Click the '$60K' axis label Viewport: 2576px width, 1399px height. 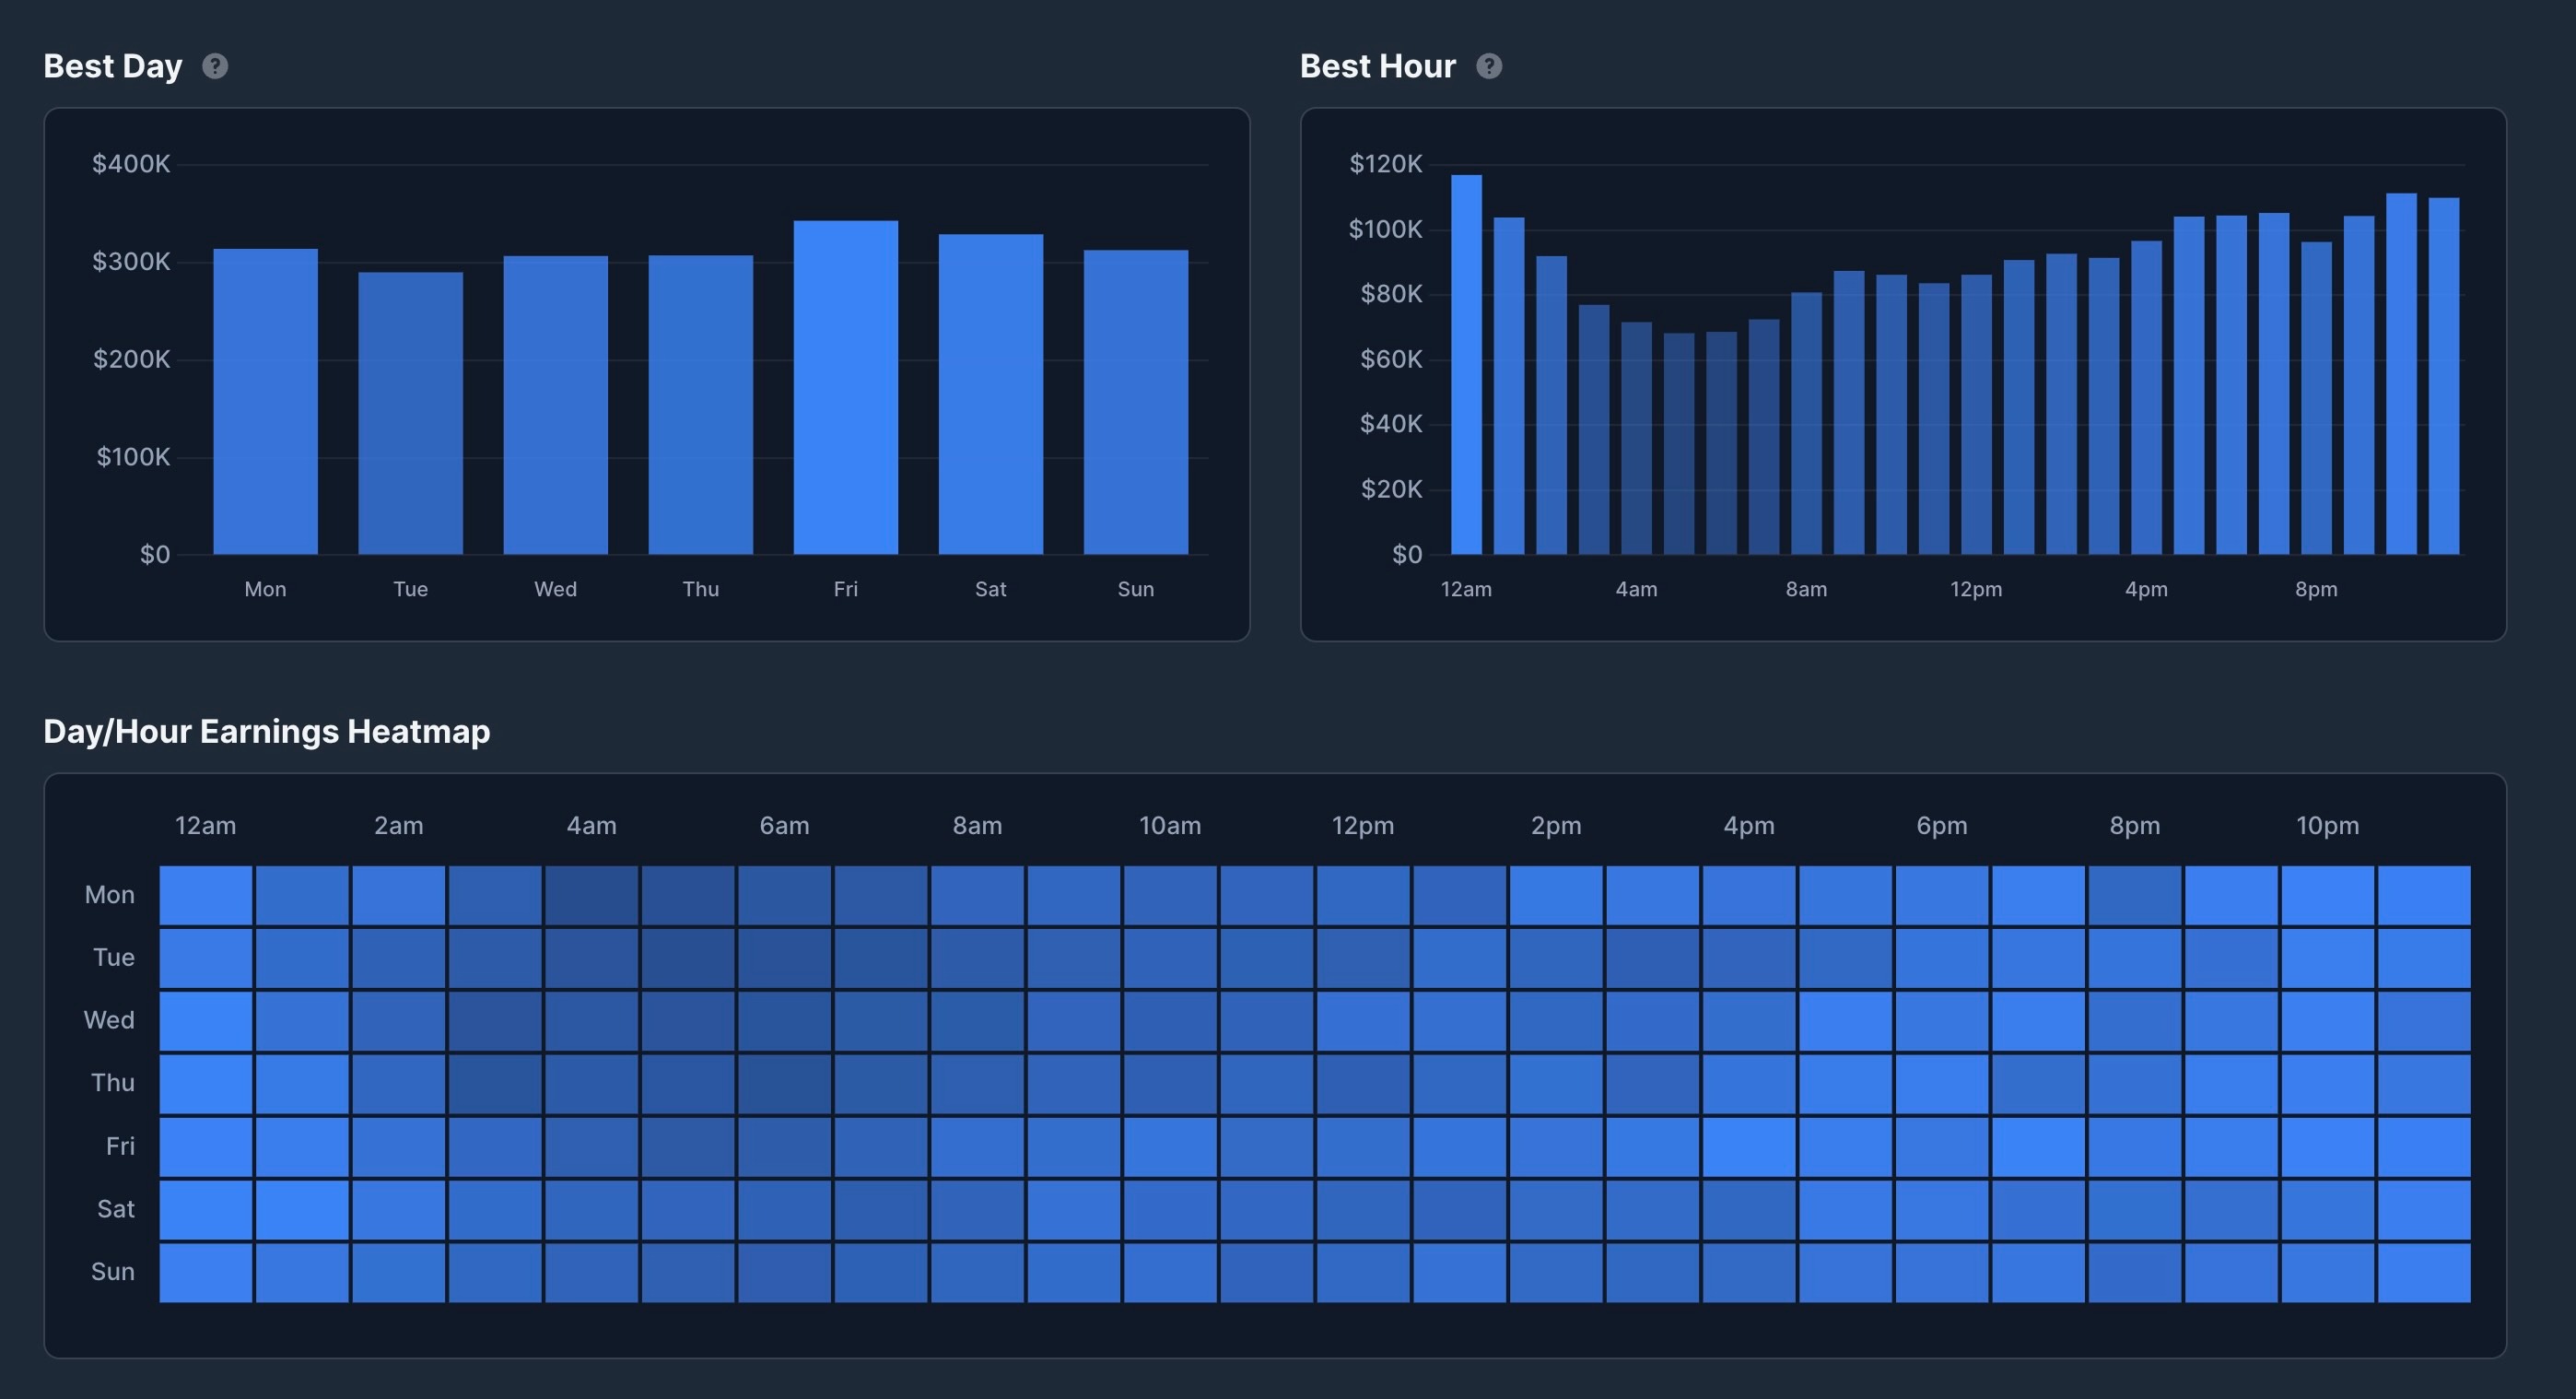click(x=1391, y=359)
